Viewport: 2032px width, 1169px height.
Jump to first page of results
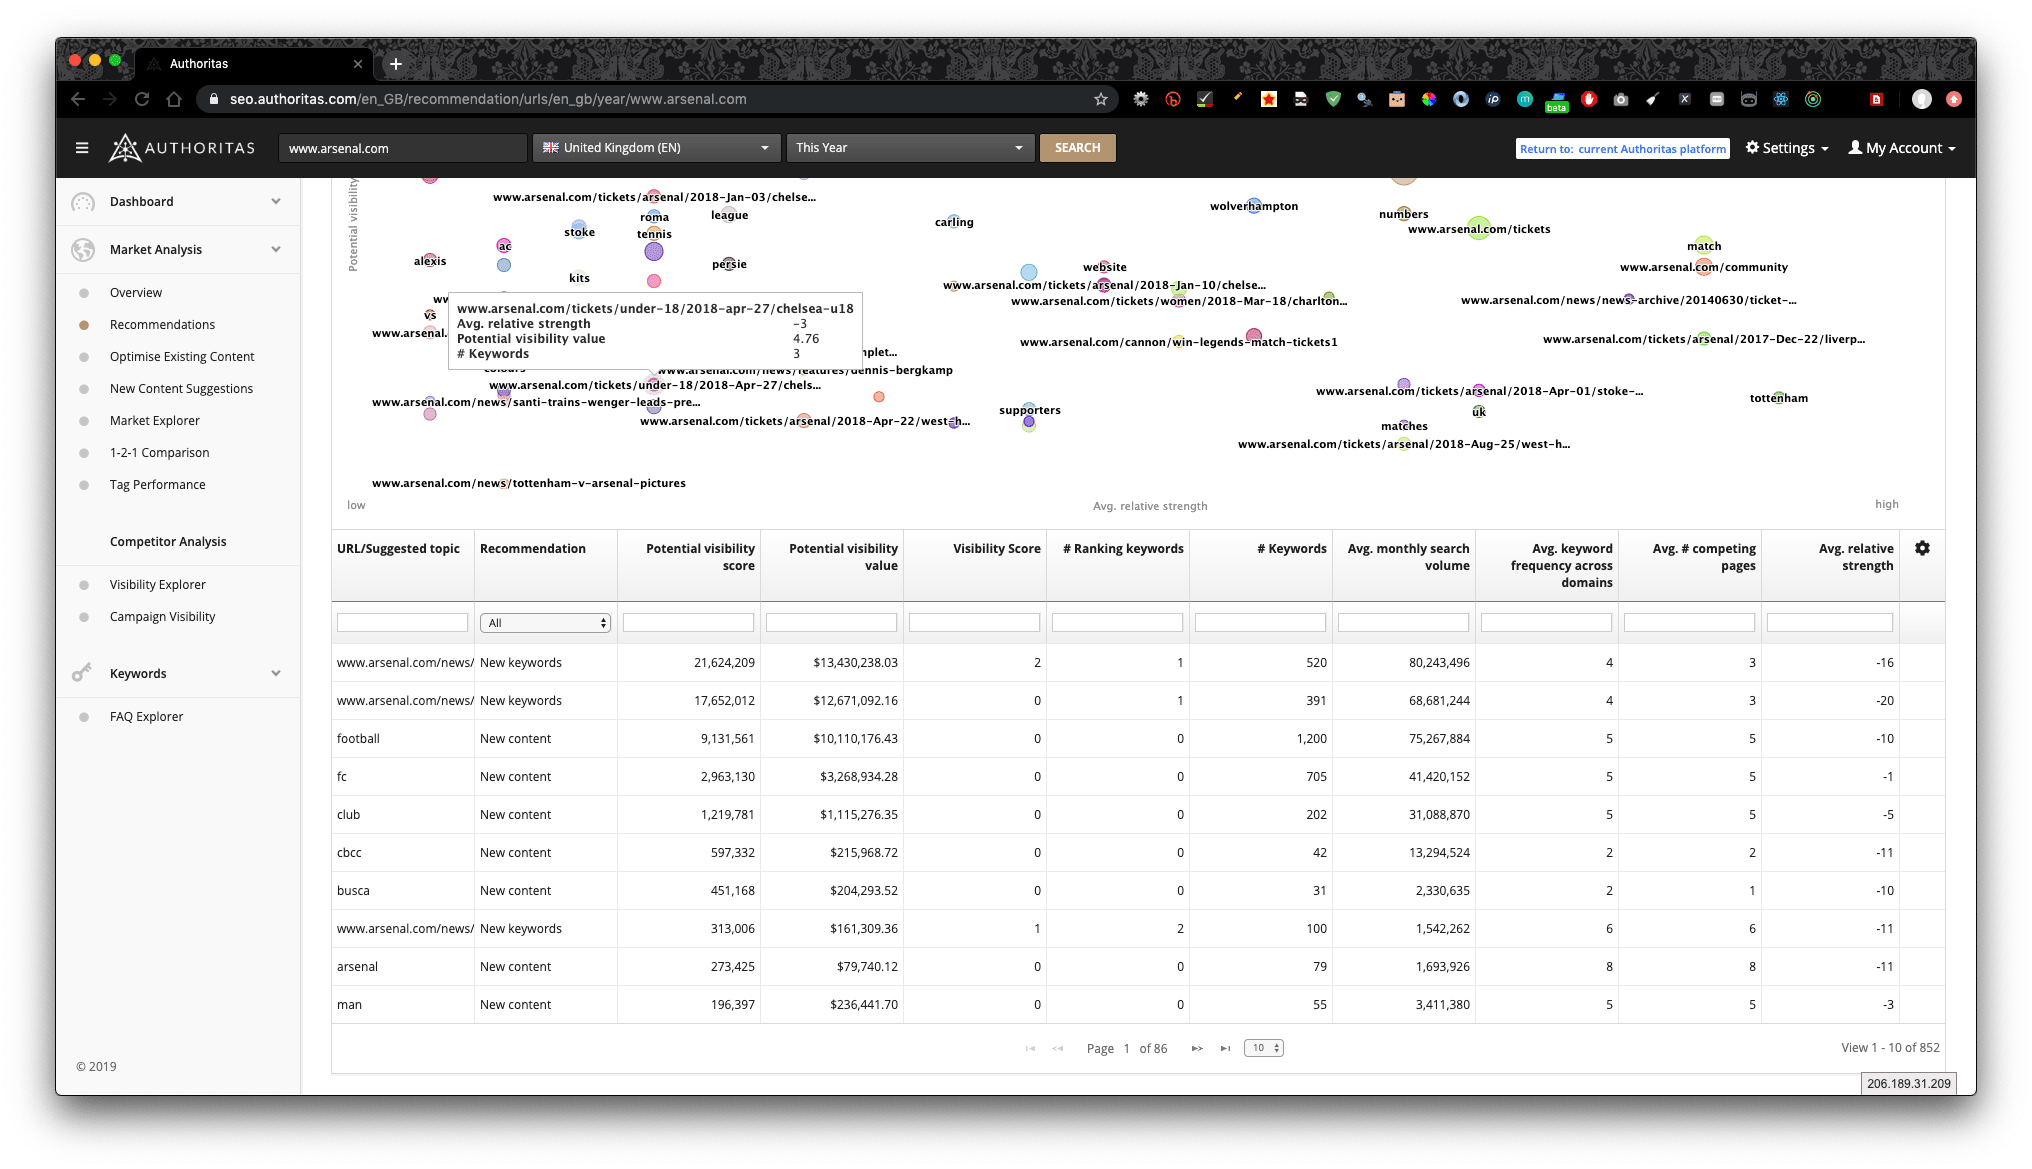[x=1030, y=1048]
